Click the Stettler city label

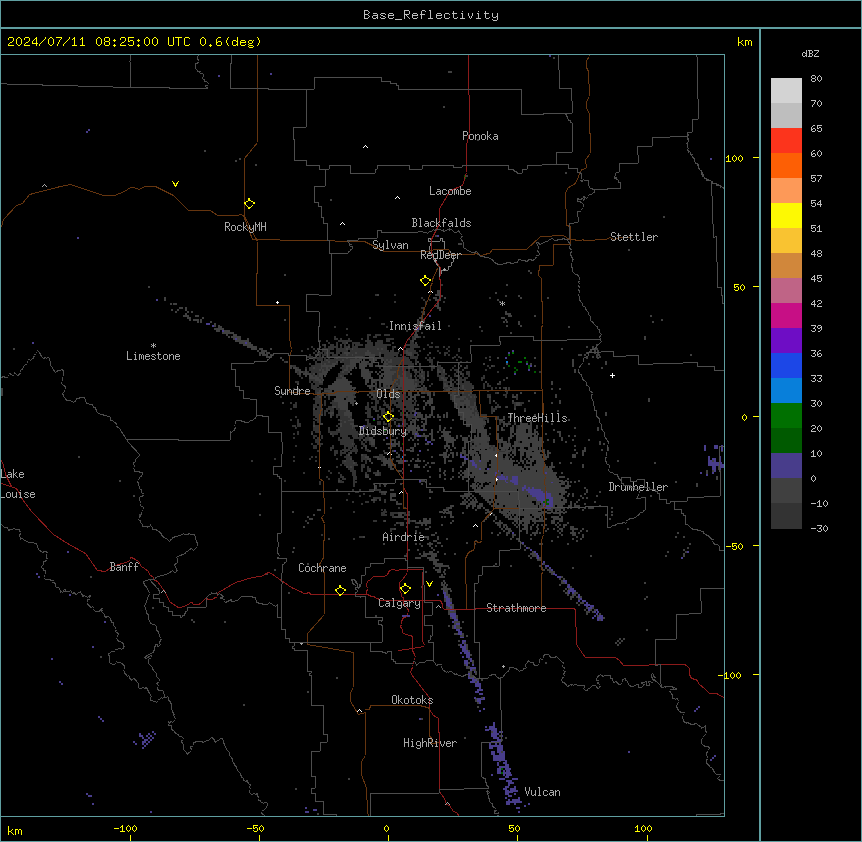[x=634, y=237]
